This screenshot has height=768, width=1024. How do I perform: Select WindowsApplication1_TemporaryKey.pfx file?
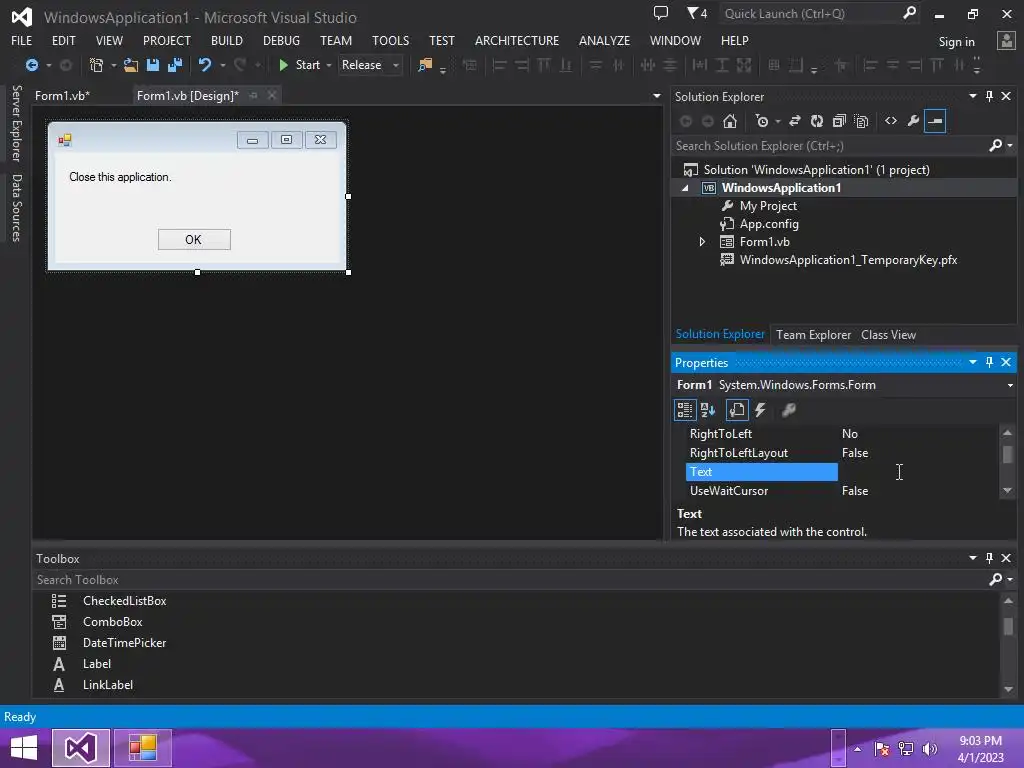(x=848, y=260)
